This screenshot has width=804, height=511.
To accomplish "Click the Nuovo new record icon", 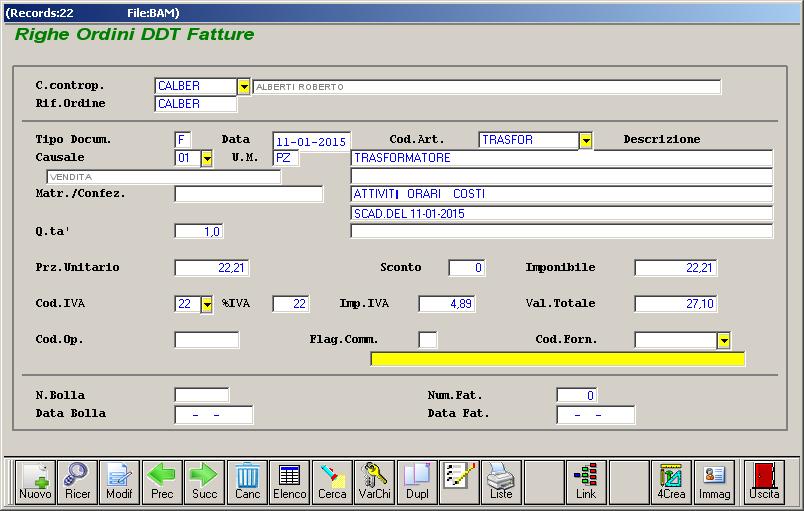I will [35, 482].
